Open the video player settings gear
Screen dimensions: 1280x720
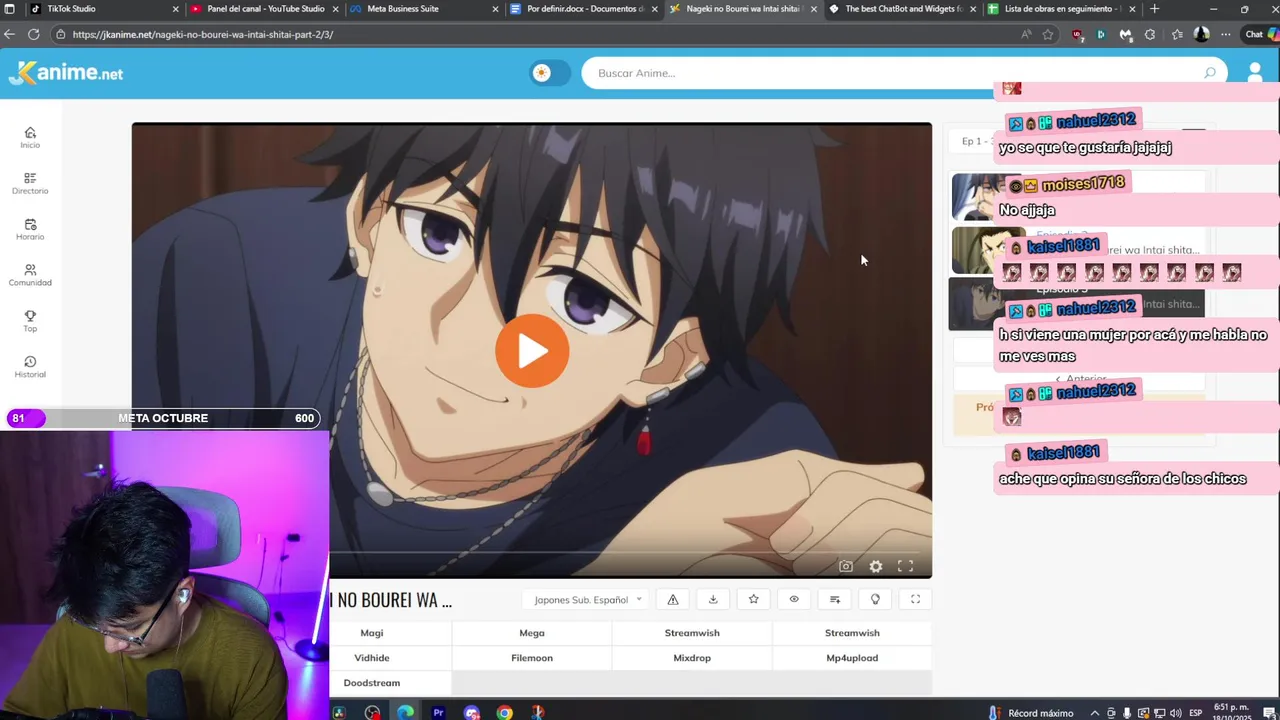coord(876,566)
